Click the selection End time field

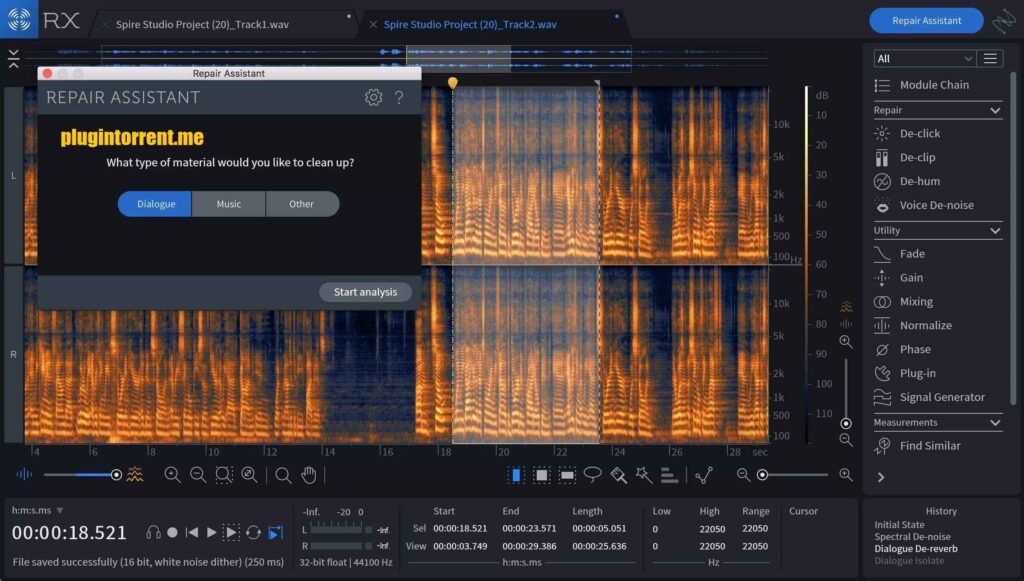click(x=529, y=528)
